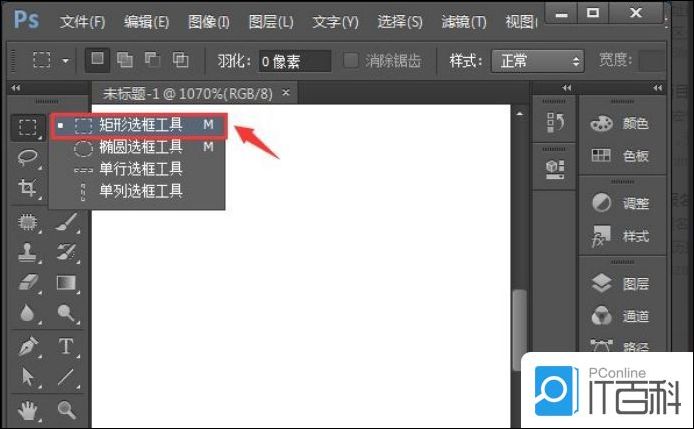
Task: Open the 图层 layers panel
Action: click(620, 283)
